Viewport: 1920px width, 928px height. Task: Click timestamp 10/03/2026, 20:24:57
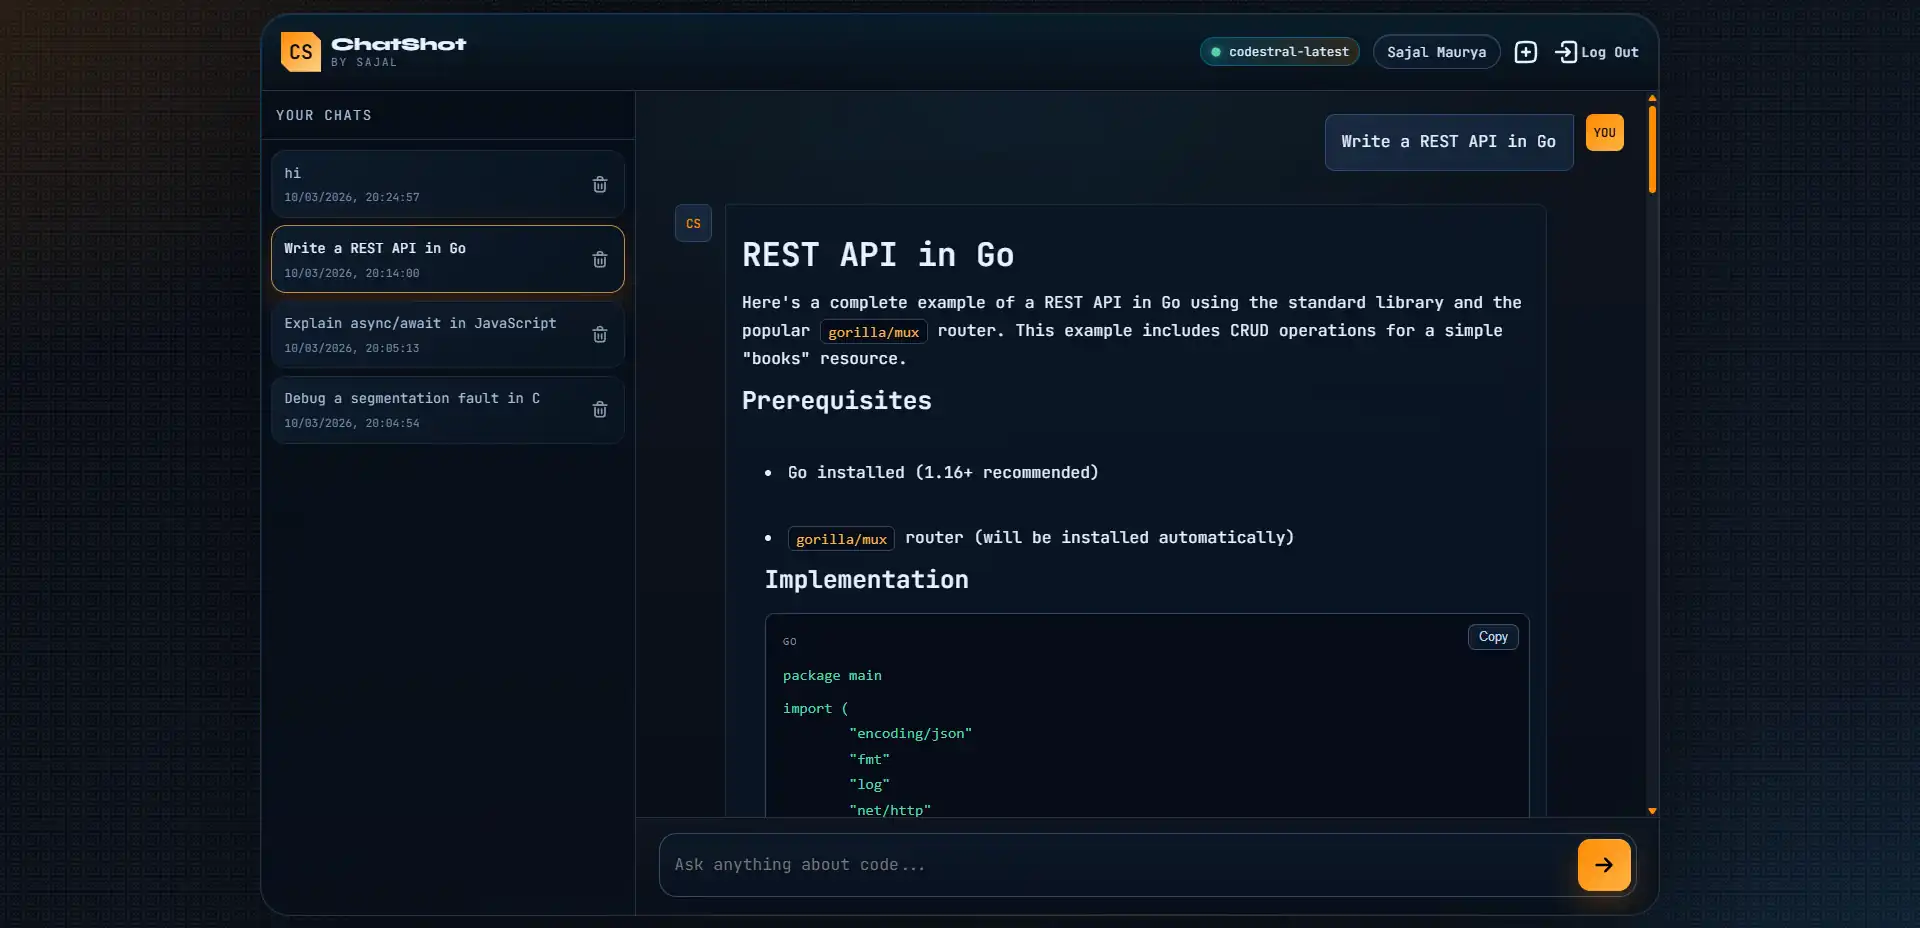click(352, 198)
